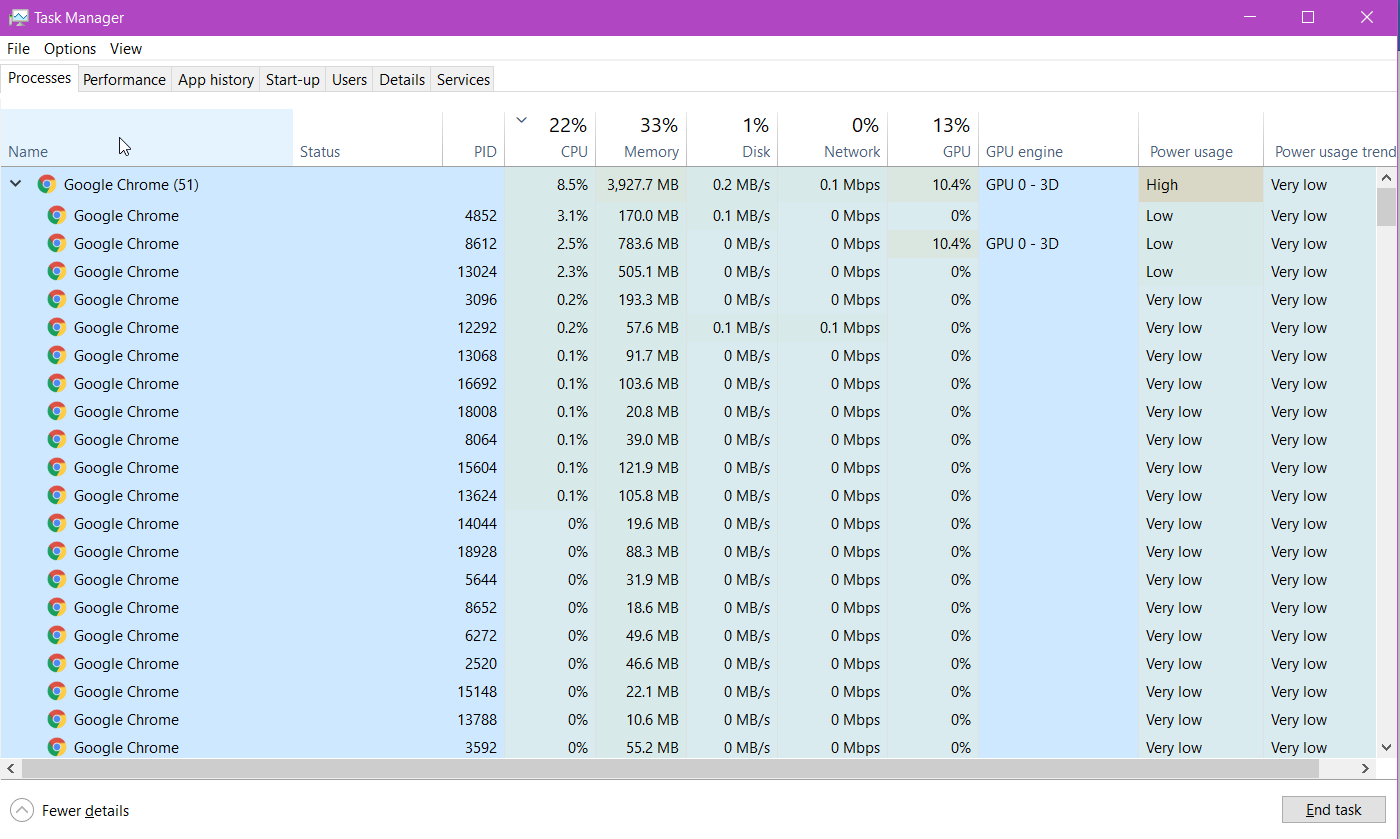The image size is (1400, 839).
Task: Switch to the Details tab
Action: pos(402,80)
